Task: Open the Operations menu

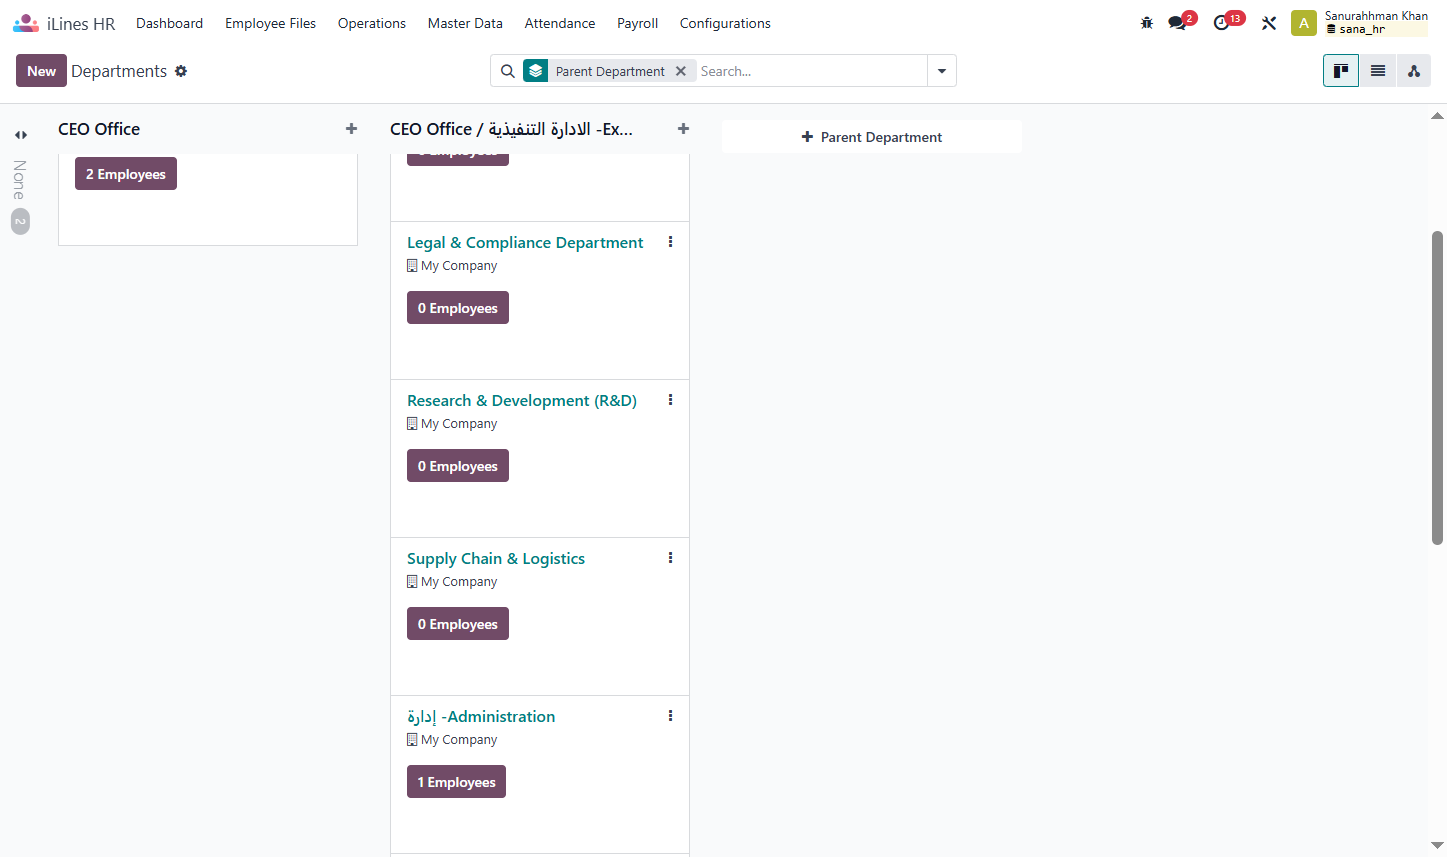Action: click(x=372, y=23)
